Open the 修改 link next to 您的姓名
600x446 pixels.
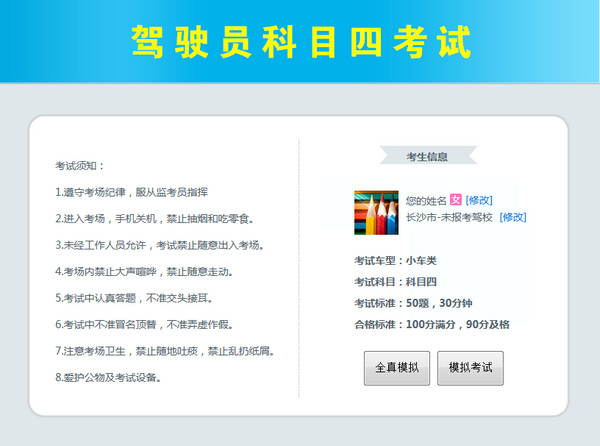pos(479,200)
